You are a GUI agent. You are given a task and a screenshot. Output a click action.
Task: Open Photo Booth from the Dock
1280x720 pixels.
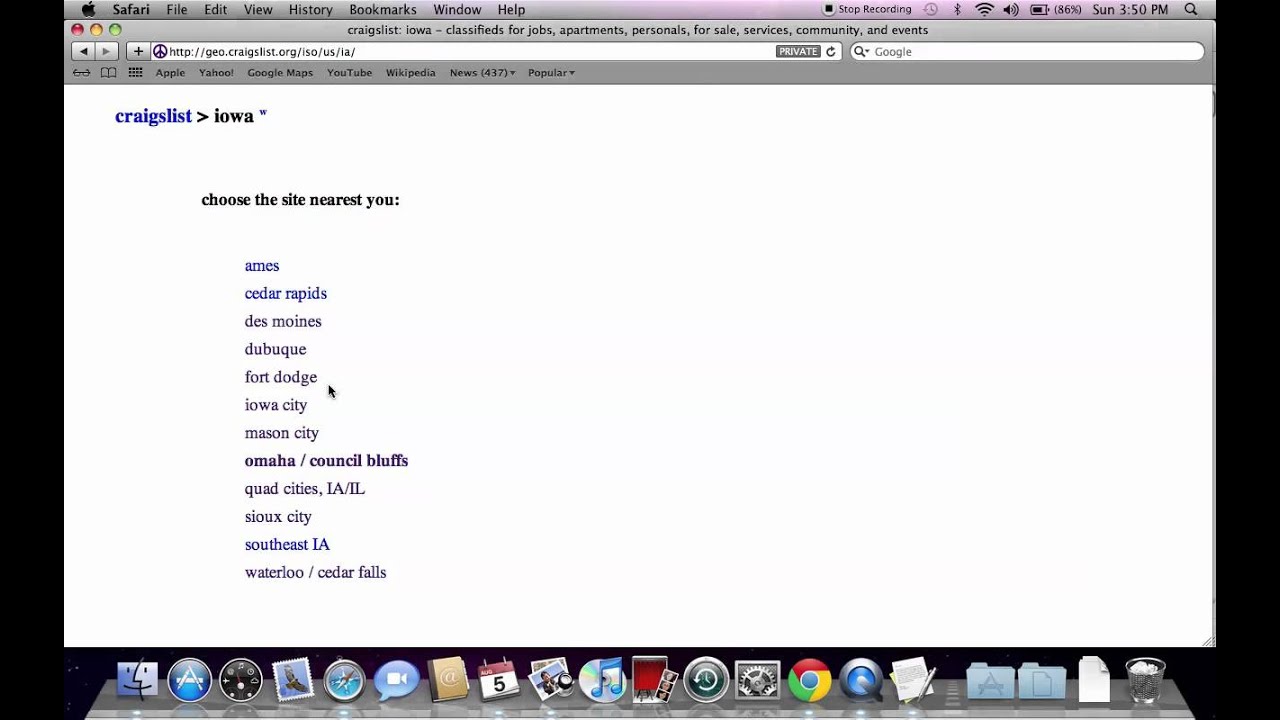tap(654, 680)
